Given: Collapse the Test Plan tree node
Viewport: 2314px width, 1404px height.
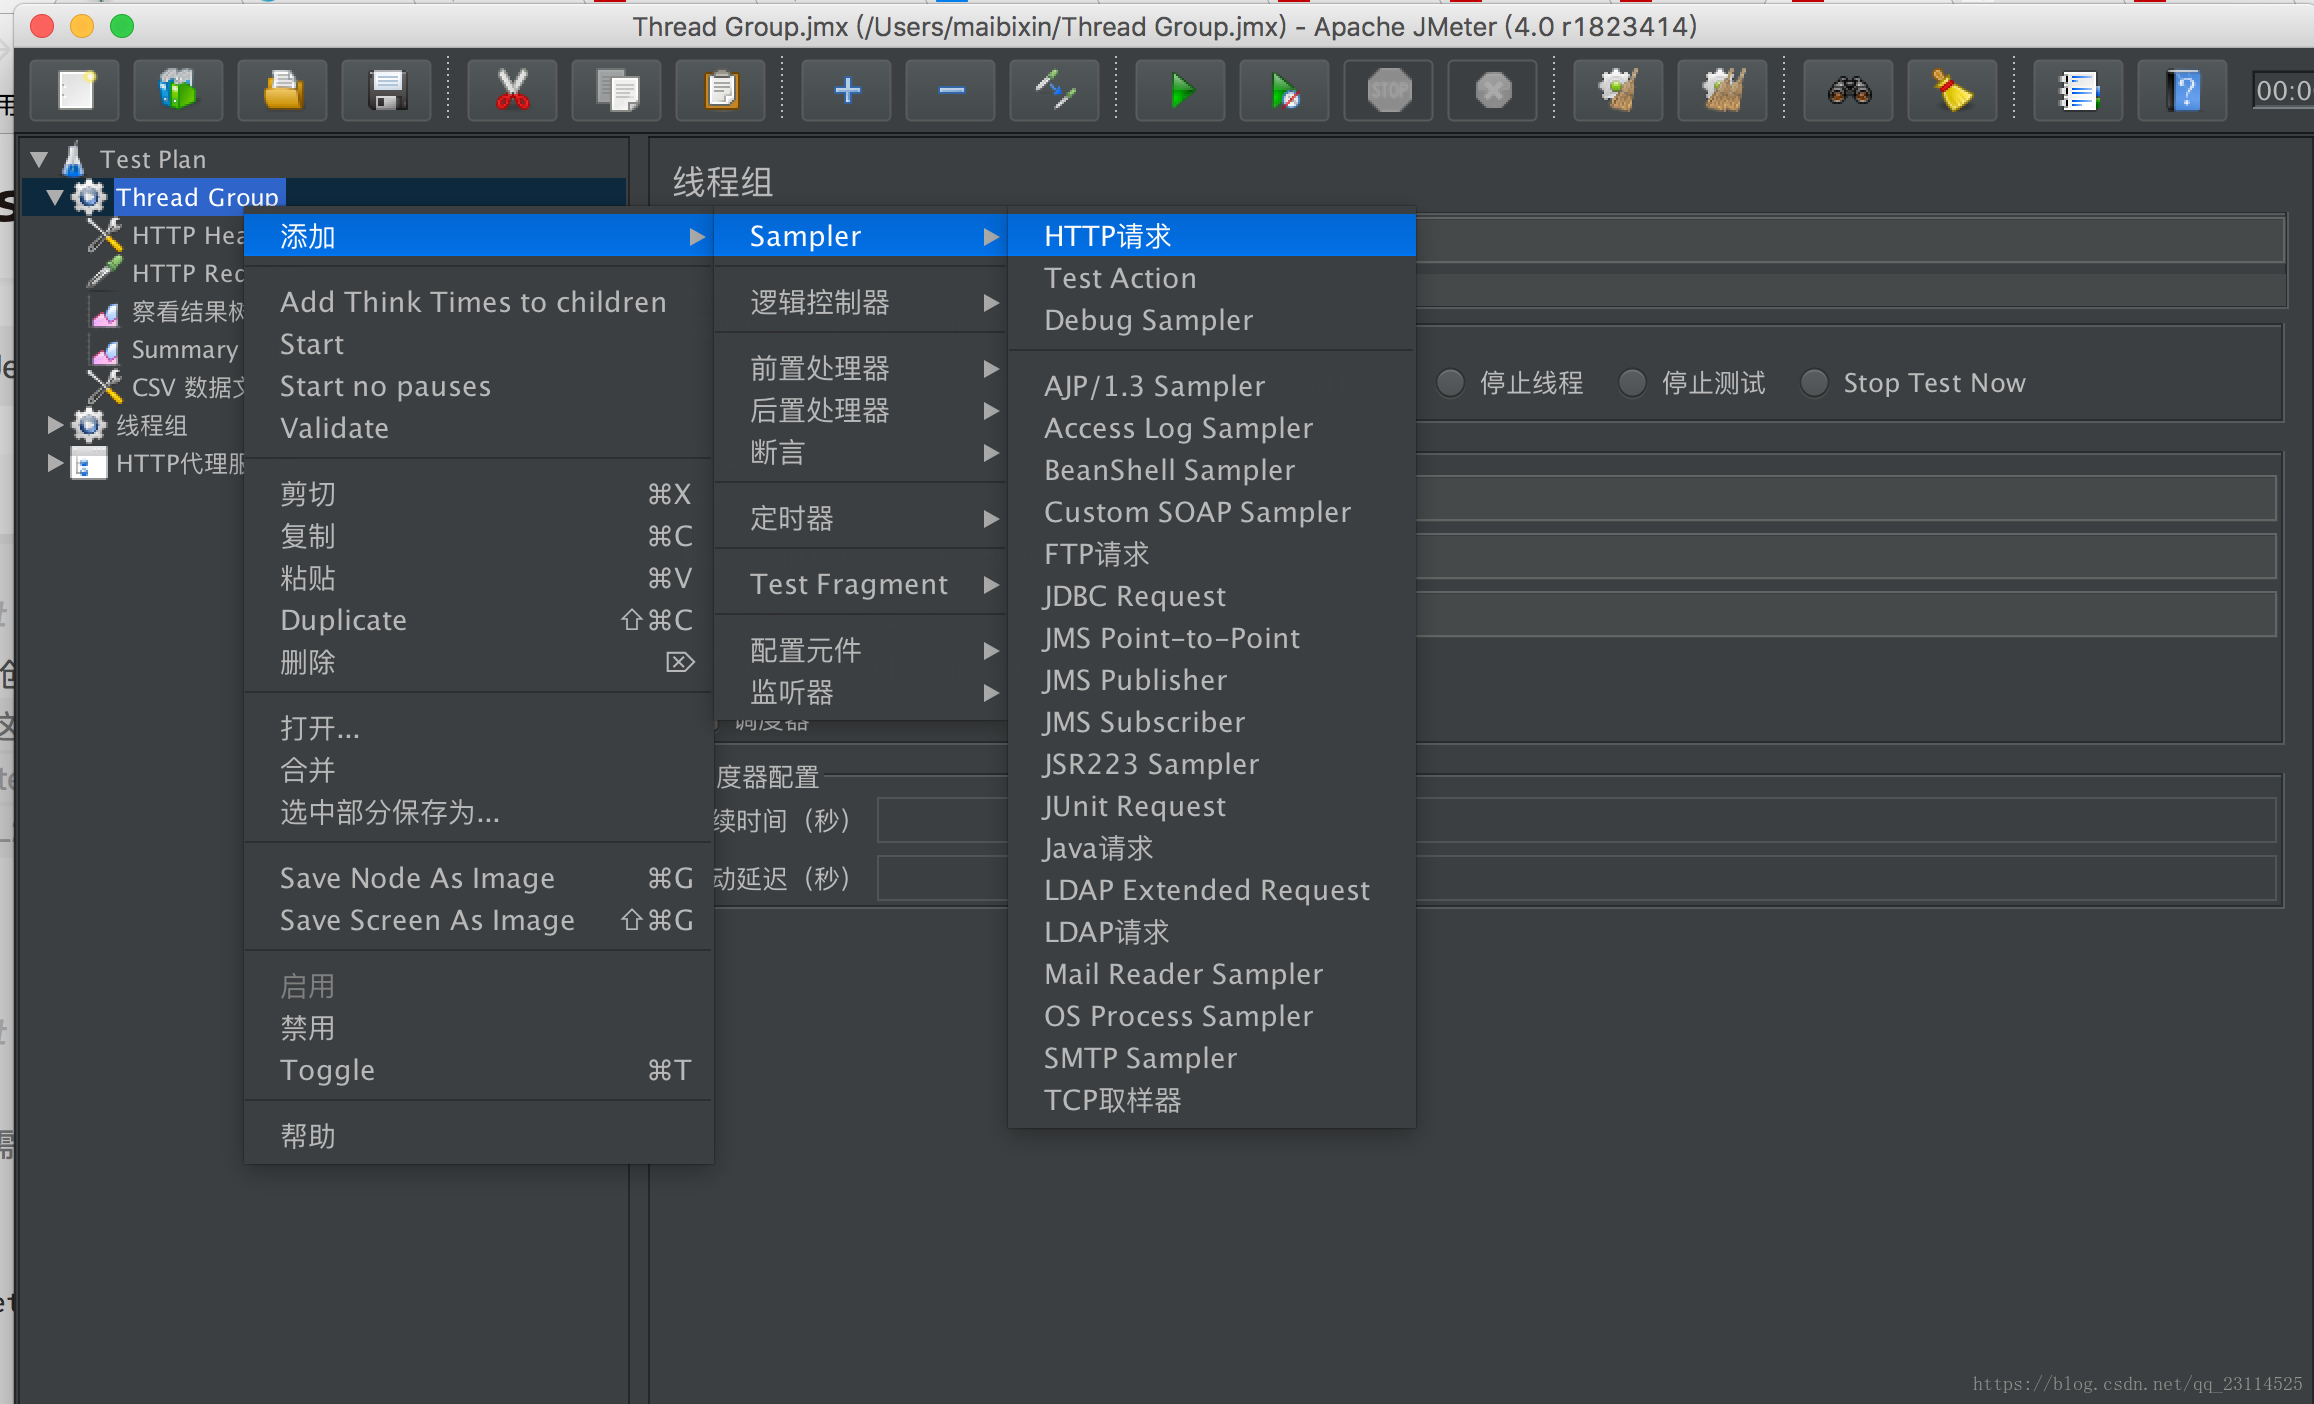Looking at the screenshot, I should point(40,159).
